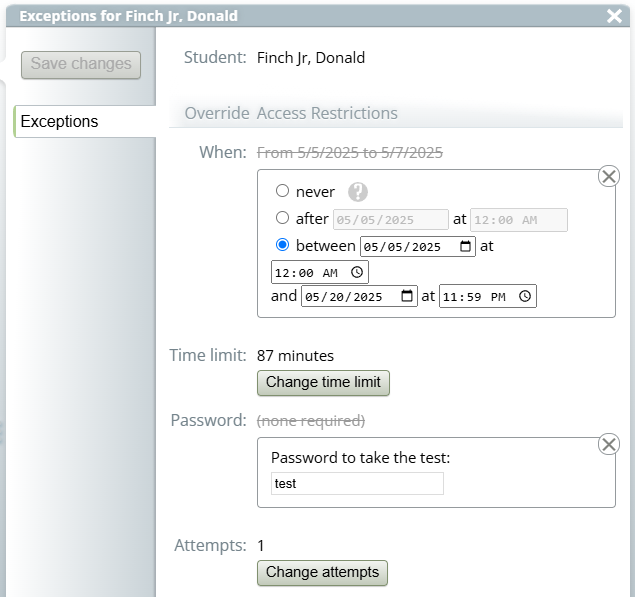Open calendar picker for between start date
This screenshot has height=597, width=635.
pyautogui.click(x=465, y=246)
